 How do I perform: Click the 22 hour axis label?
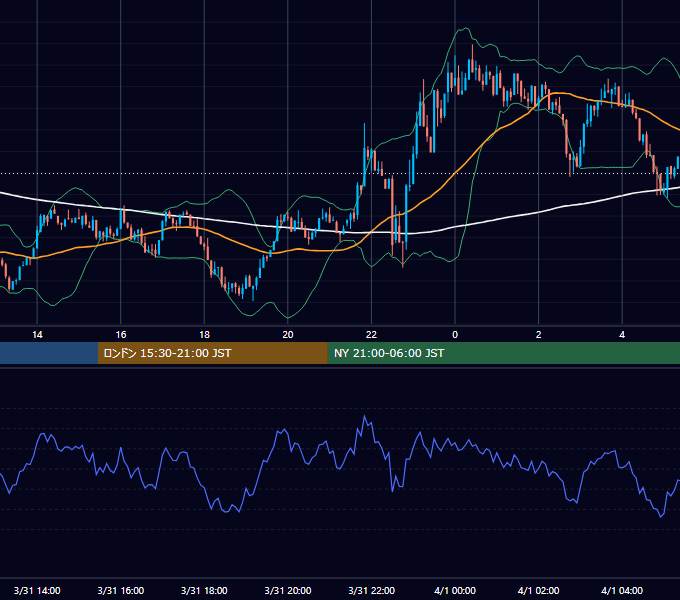(x=371, y=335)
